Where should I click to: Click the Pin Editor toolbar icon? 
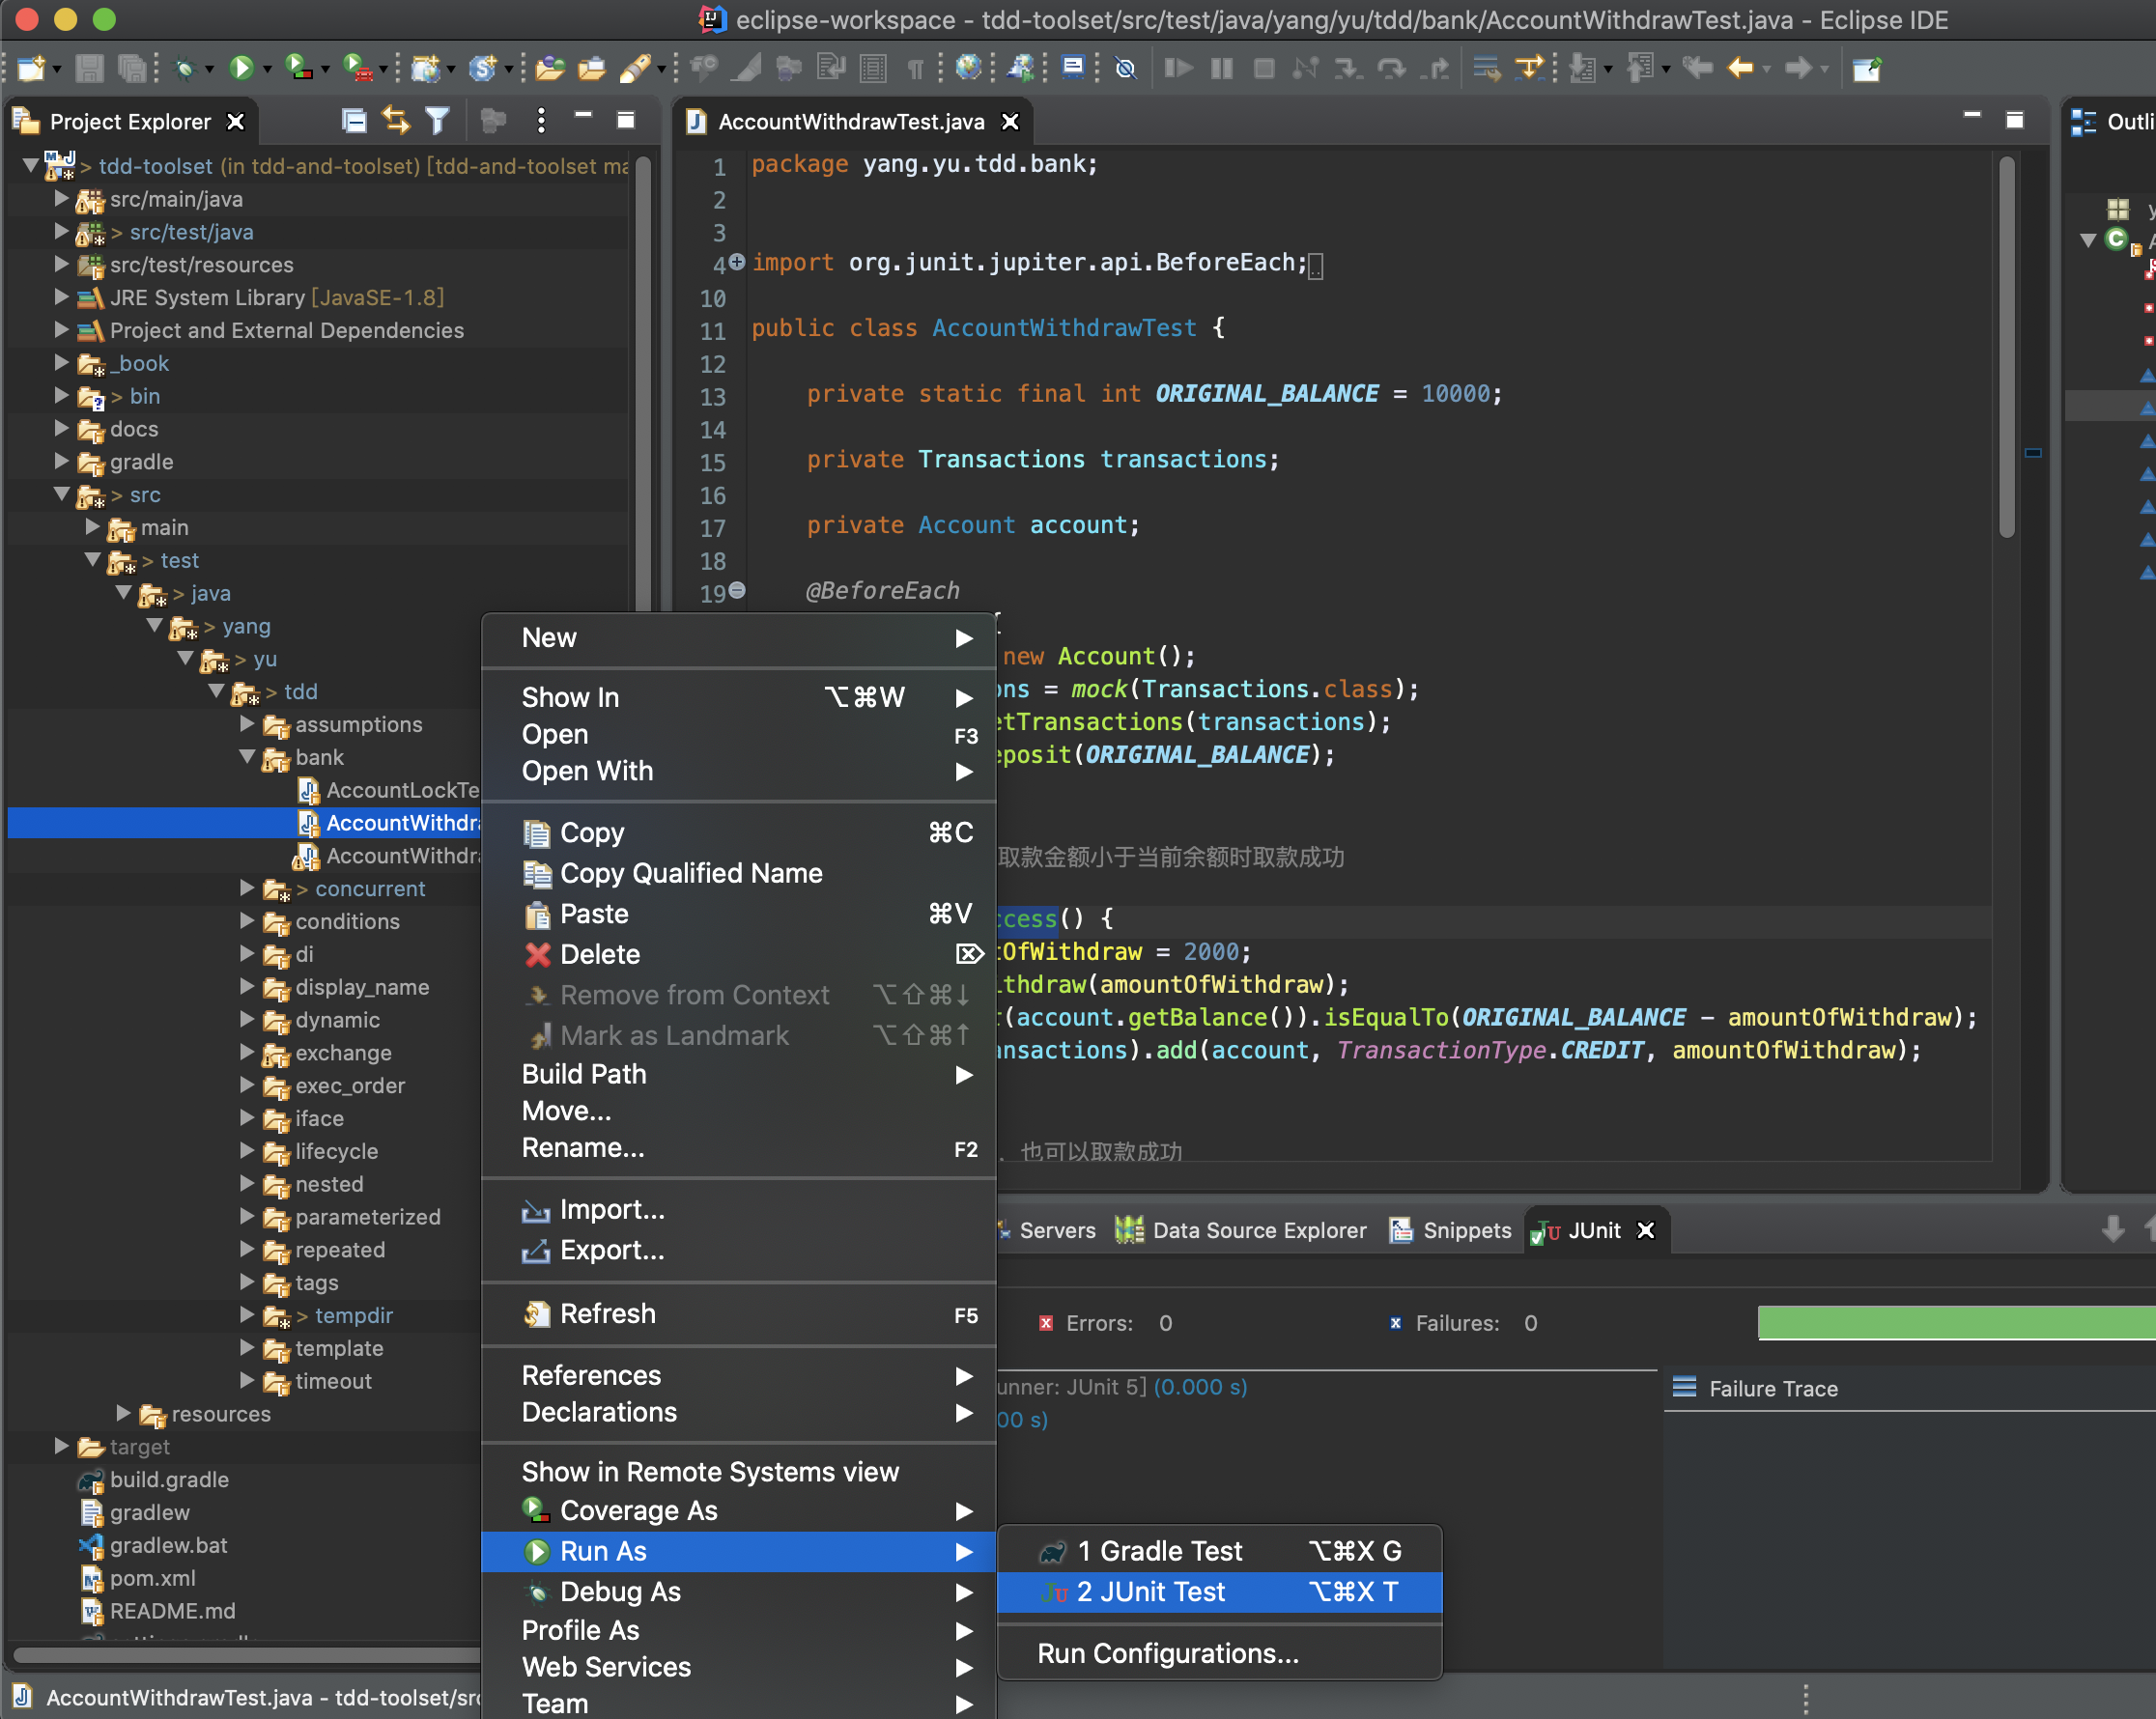pos(1867,68)
